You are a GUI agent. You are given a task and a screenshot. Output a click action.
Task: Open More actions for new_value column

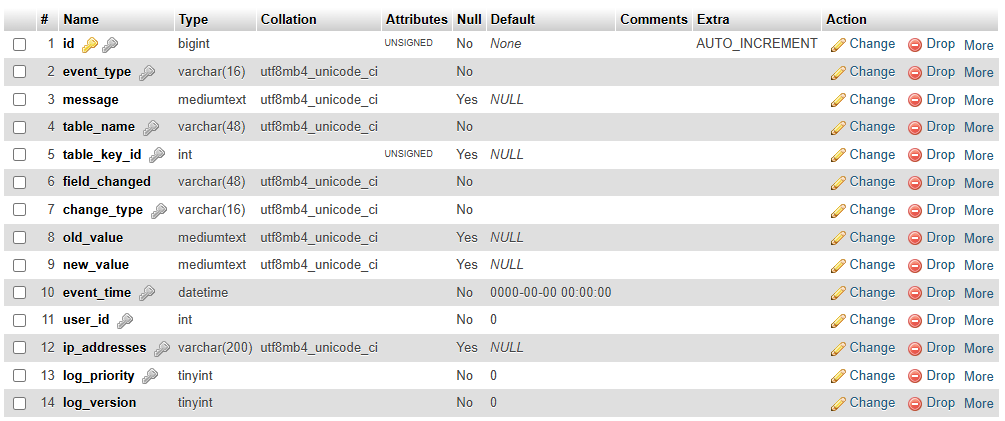(x=978, y=265)
